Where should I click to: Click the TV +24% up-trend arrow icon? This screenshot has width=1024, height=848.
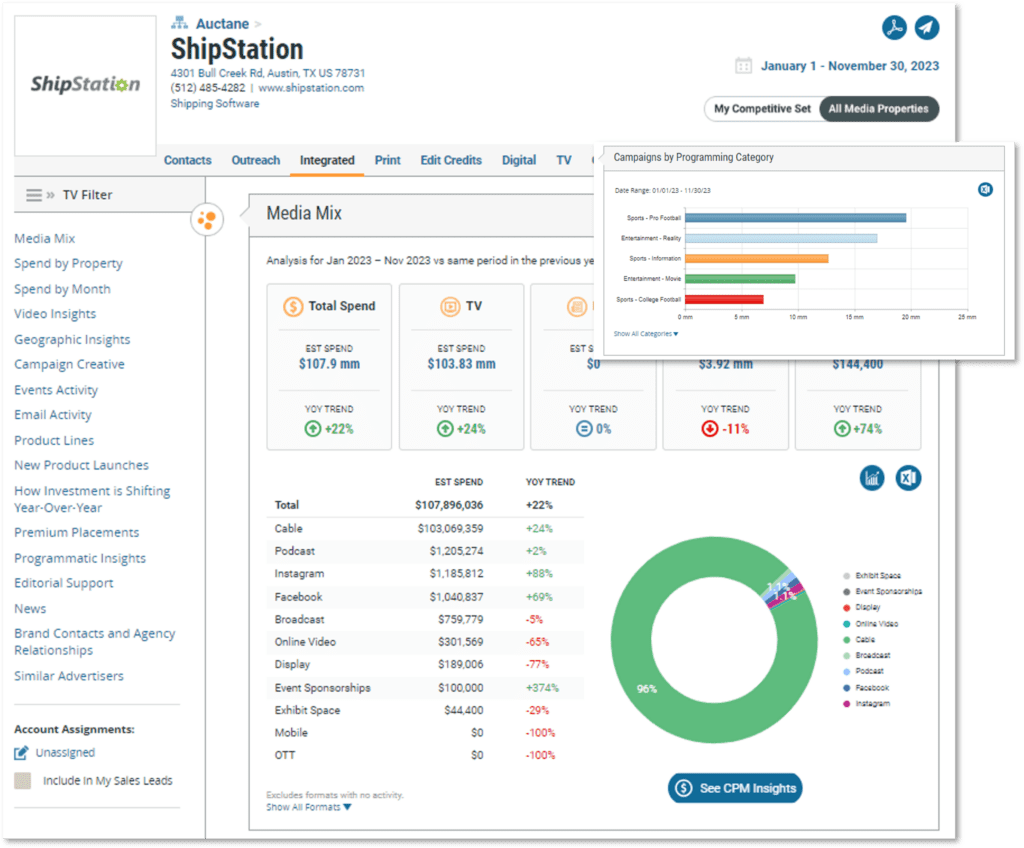pyautogui.click(x=445, y=429)
